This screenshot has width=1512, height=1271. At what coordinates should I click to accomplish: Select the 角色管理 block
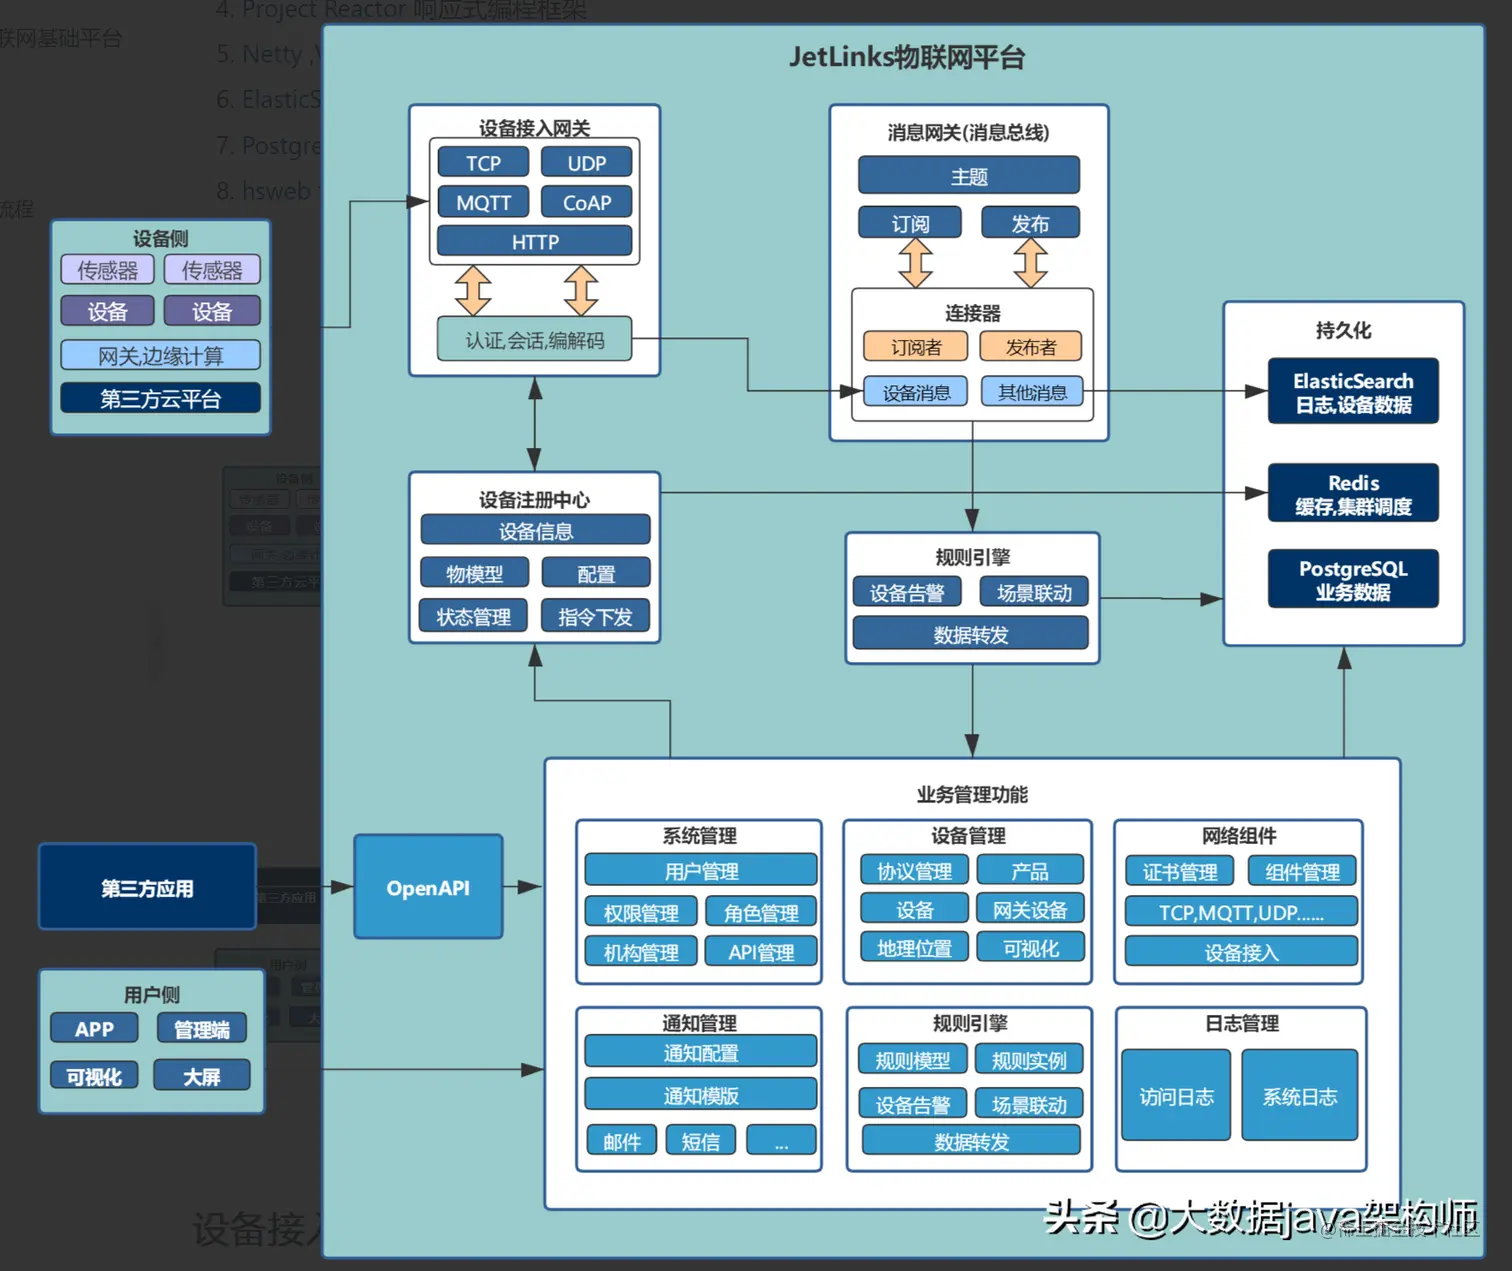[761, 913]
